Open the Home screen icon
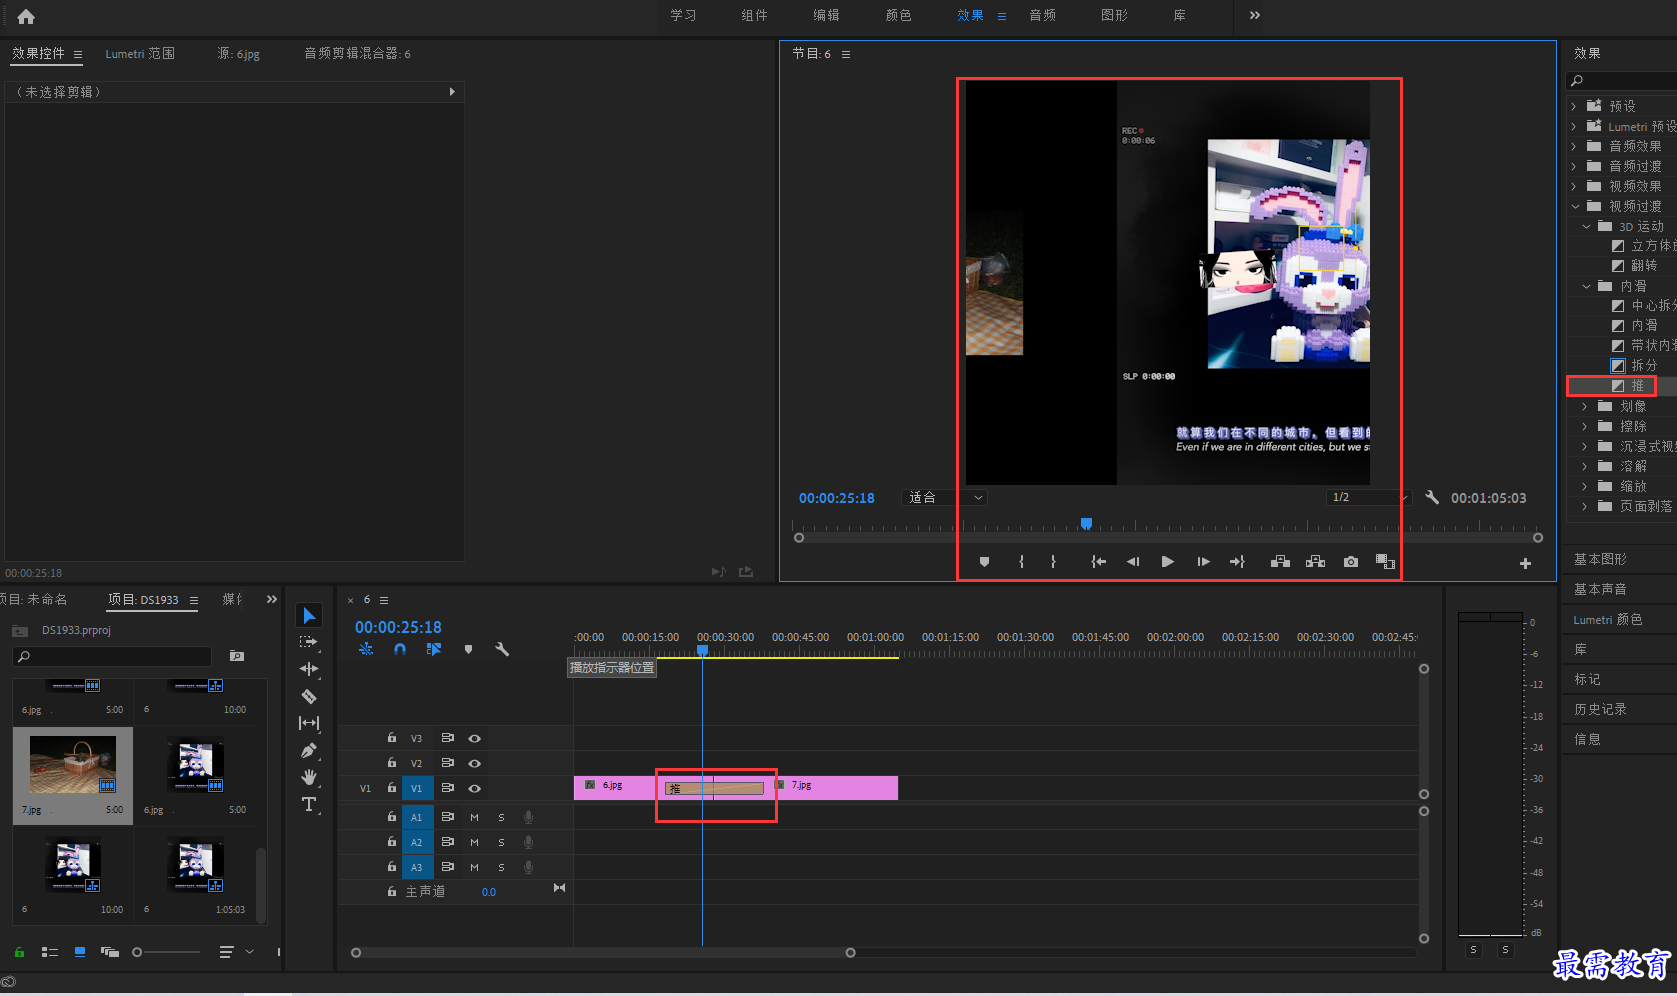This screenshot has height=996, width=1677. tap(26, 16)
